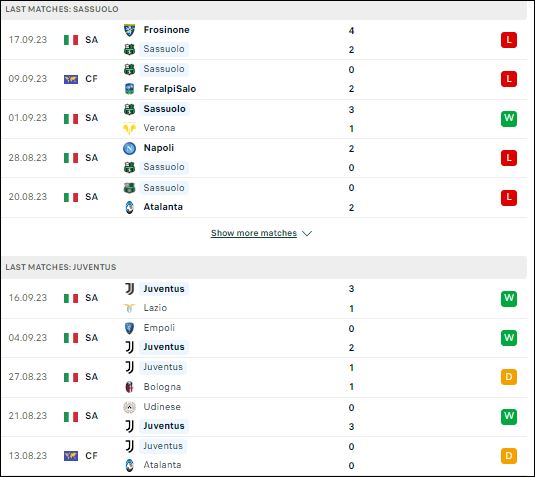
Task: Click the green W badge for Verona match
Action: point(509,118)
